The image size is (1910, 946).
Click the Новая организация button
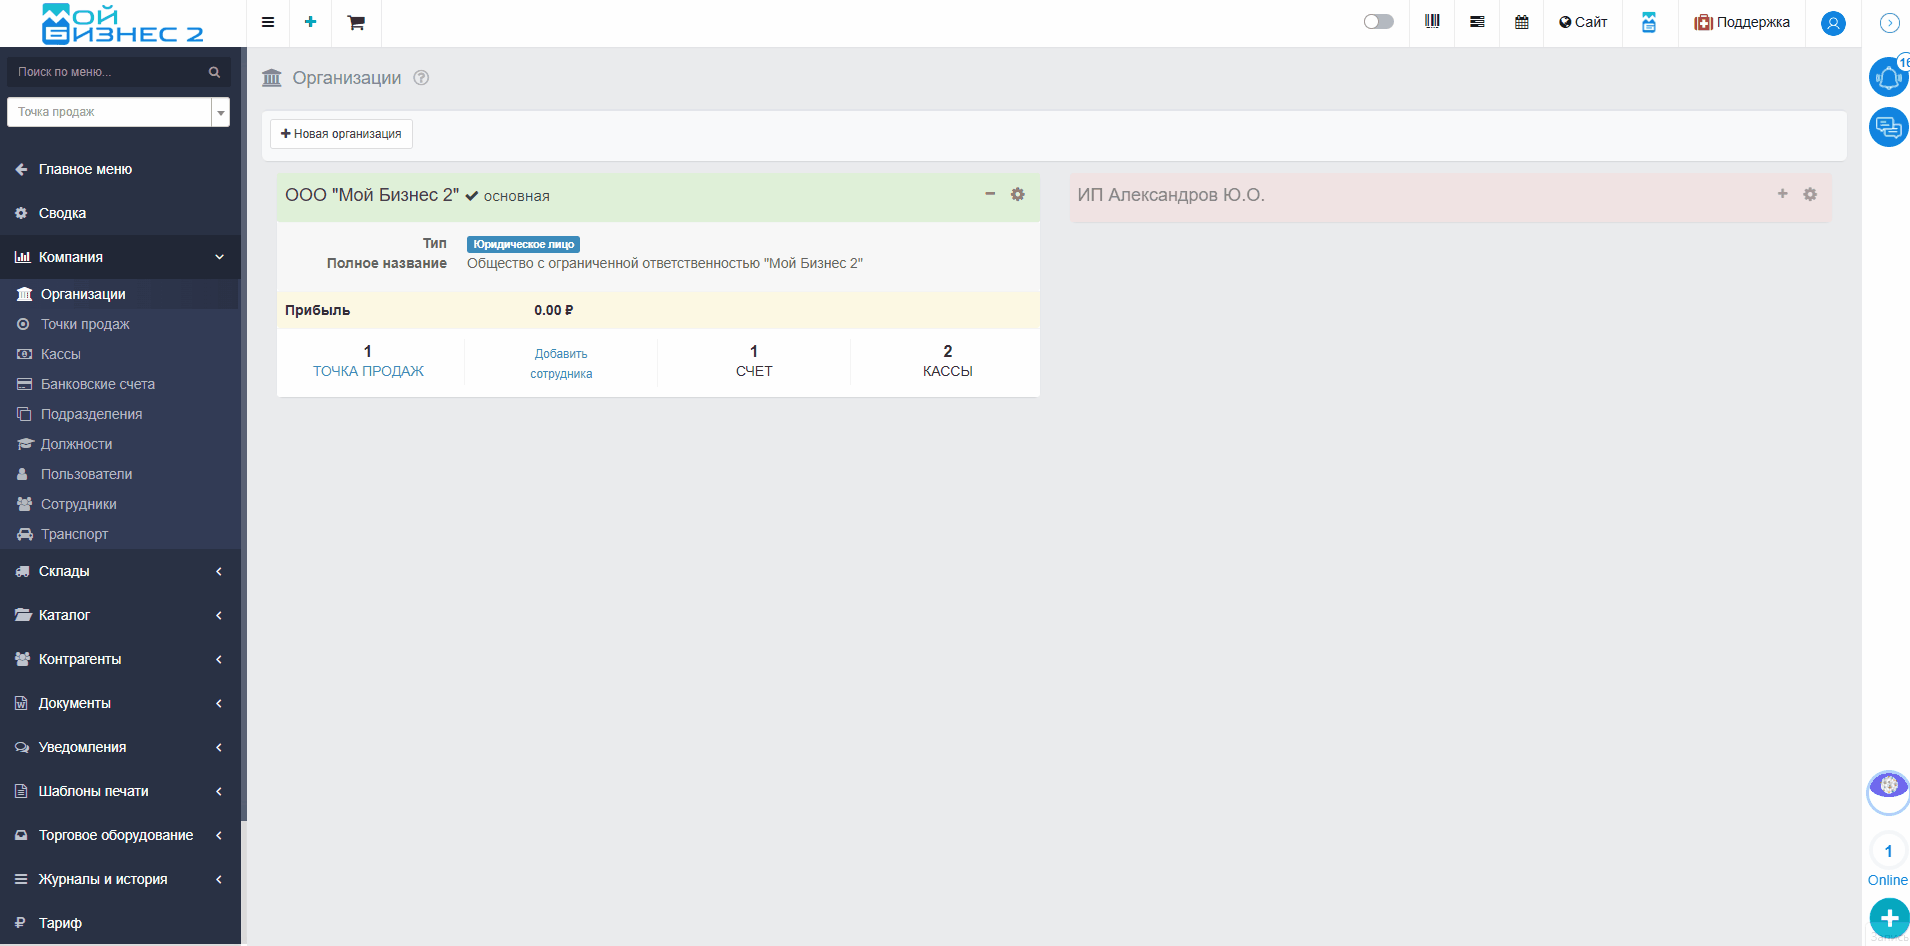click(x=341, y=134)
